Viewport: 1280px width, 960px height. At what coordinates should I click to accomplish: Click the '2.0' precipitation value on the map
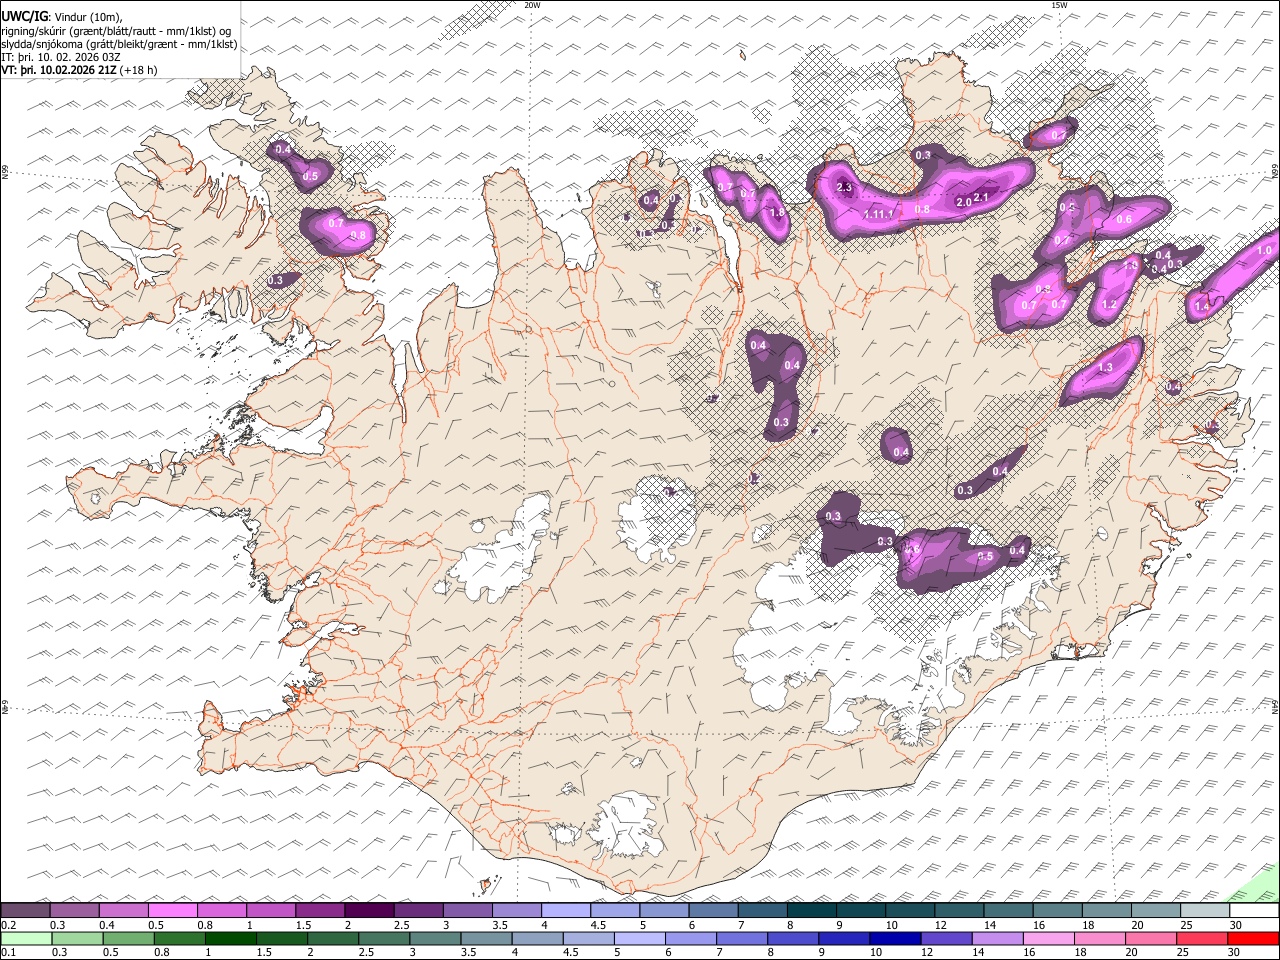[x=964, y=202]
